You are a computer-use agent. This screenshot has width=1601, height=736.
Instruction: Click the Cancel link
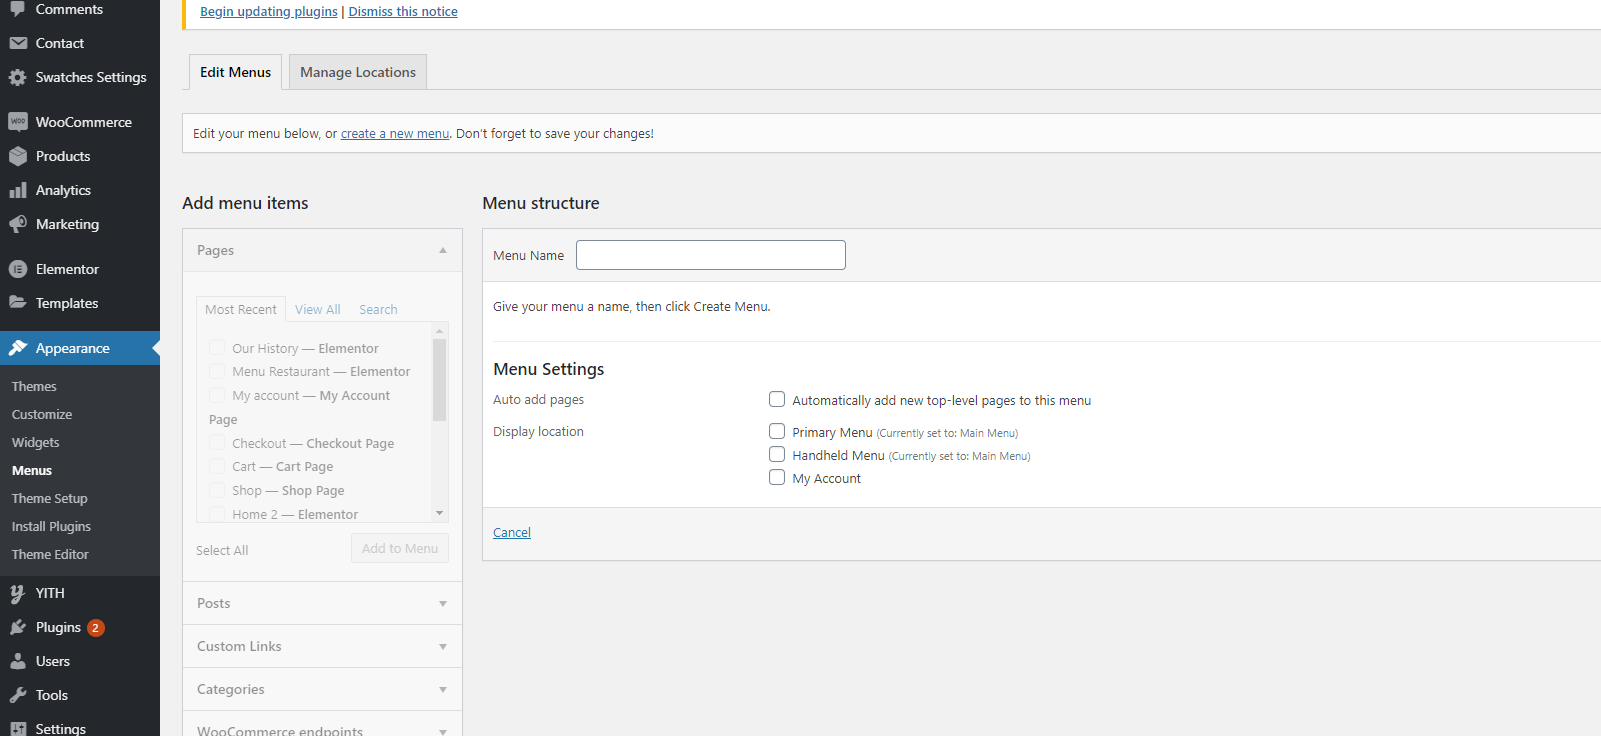coord(512,533)
